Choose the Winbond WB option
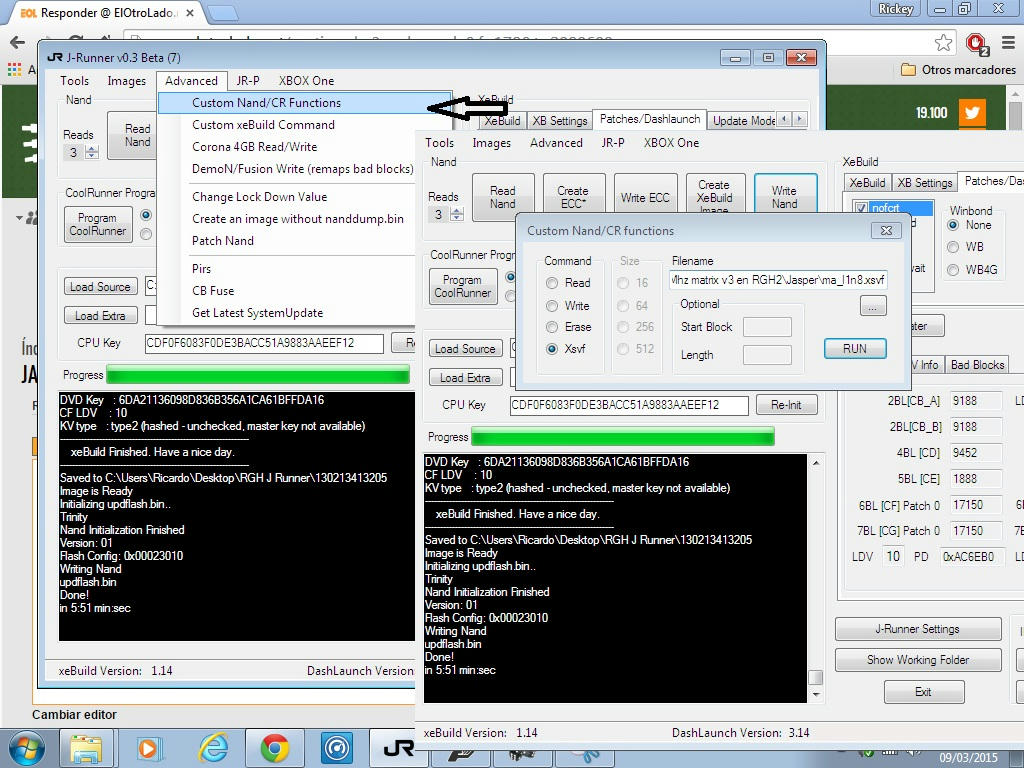 953,247
